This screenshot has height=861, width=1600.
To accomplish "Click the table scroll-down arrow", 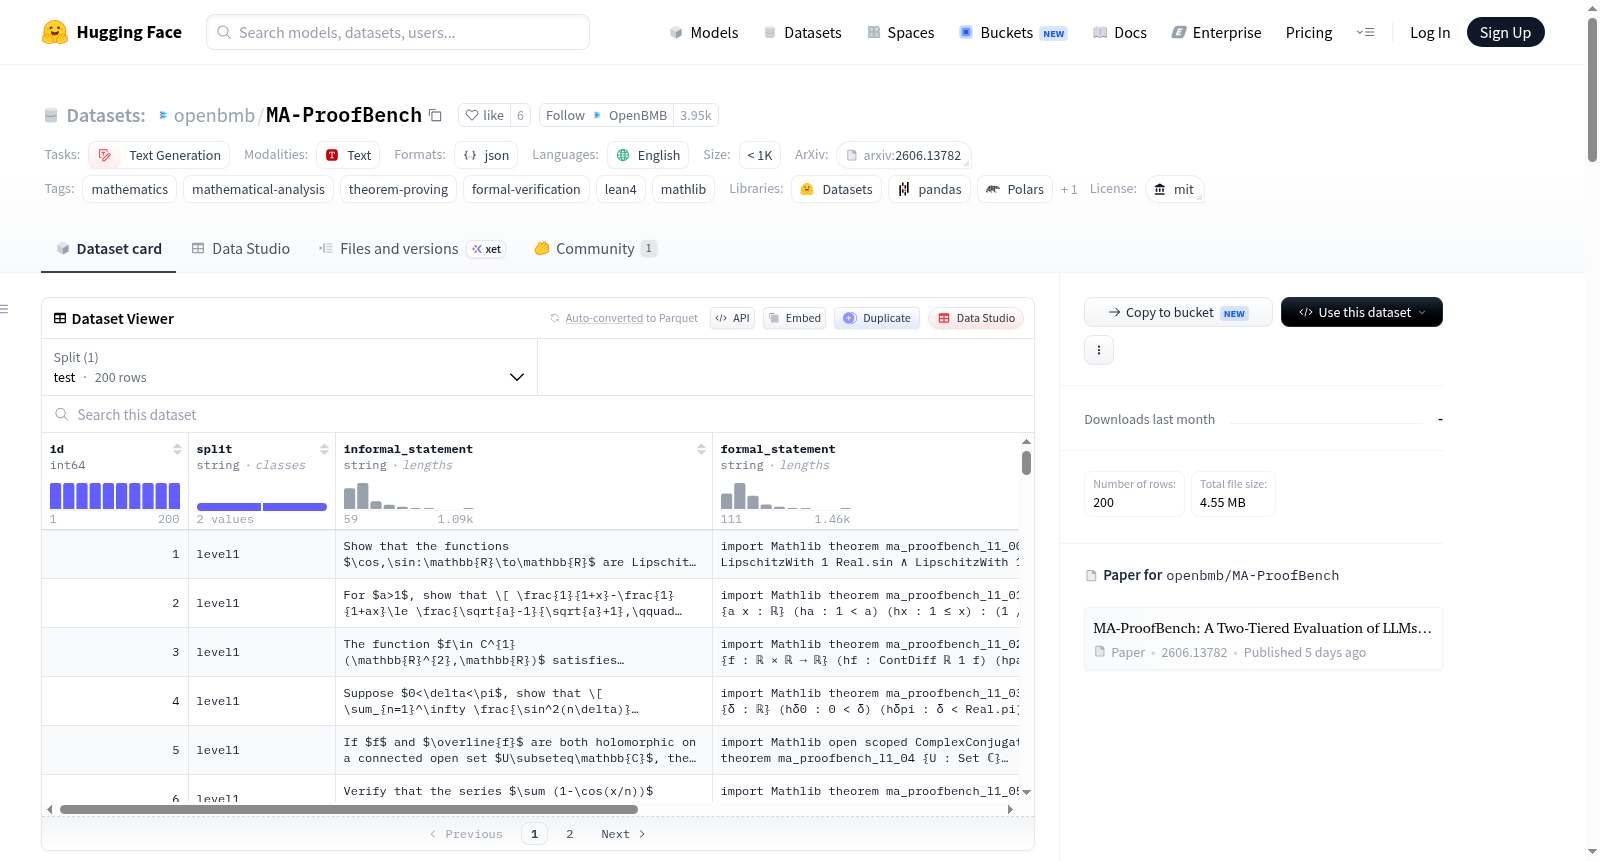I will point(1026,792).
